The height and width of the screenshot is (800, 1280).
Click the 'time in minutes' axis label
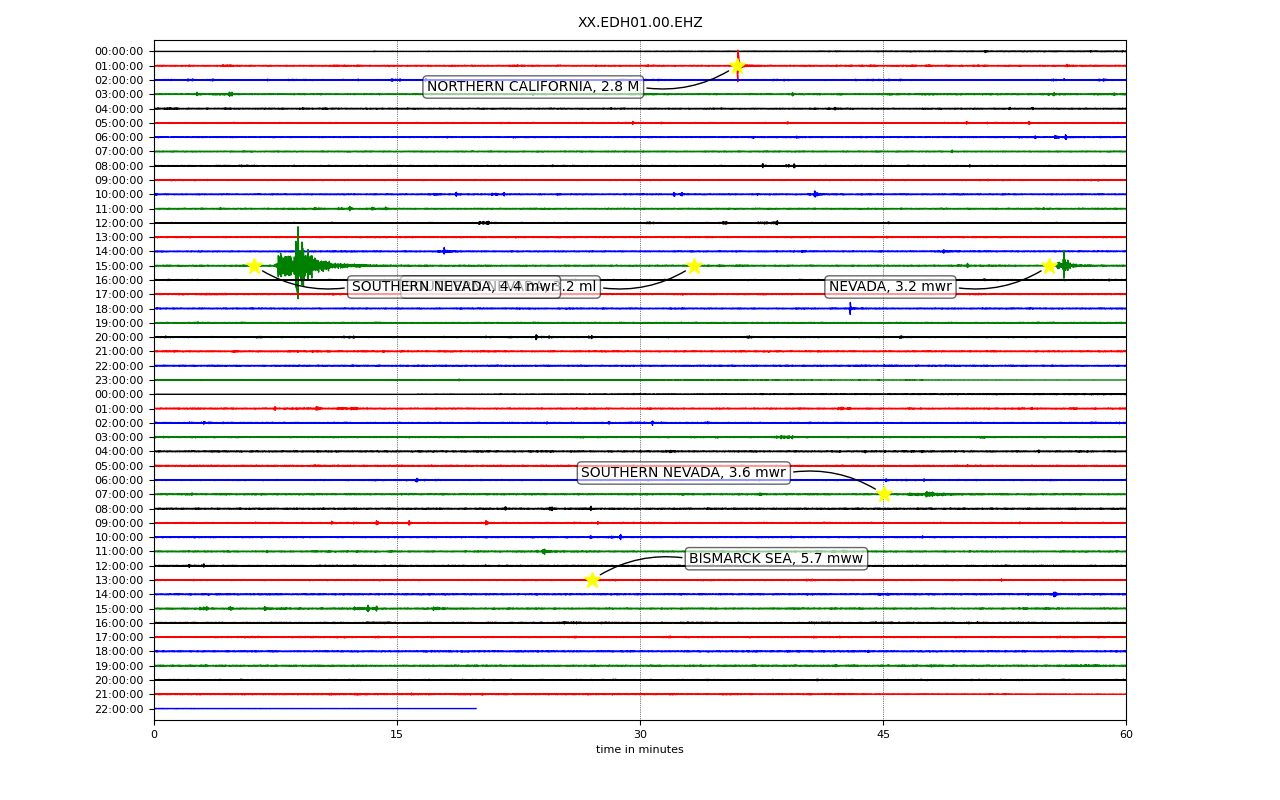click(640, 750)
